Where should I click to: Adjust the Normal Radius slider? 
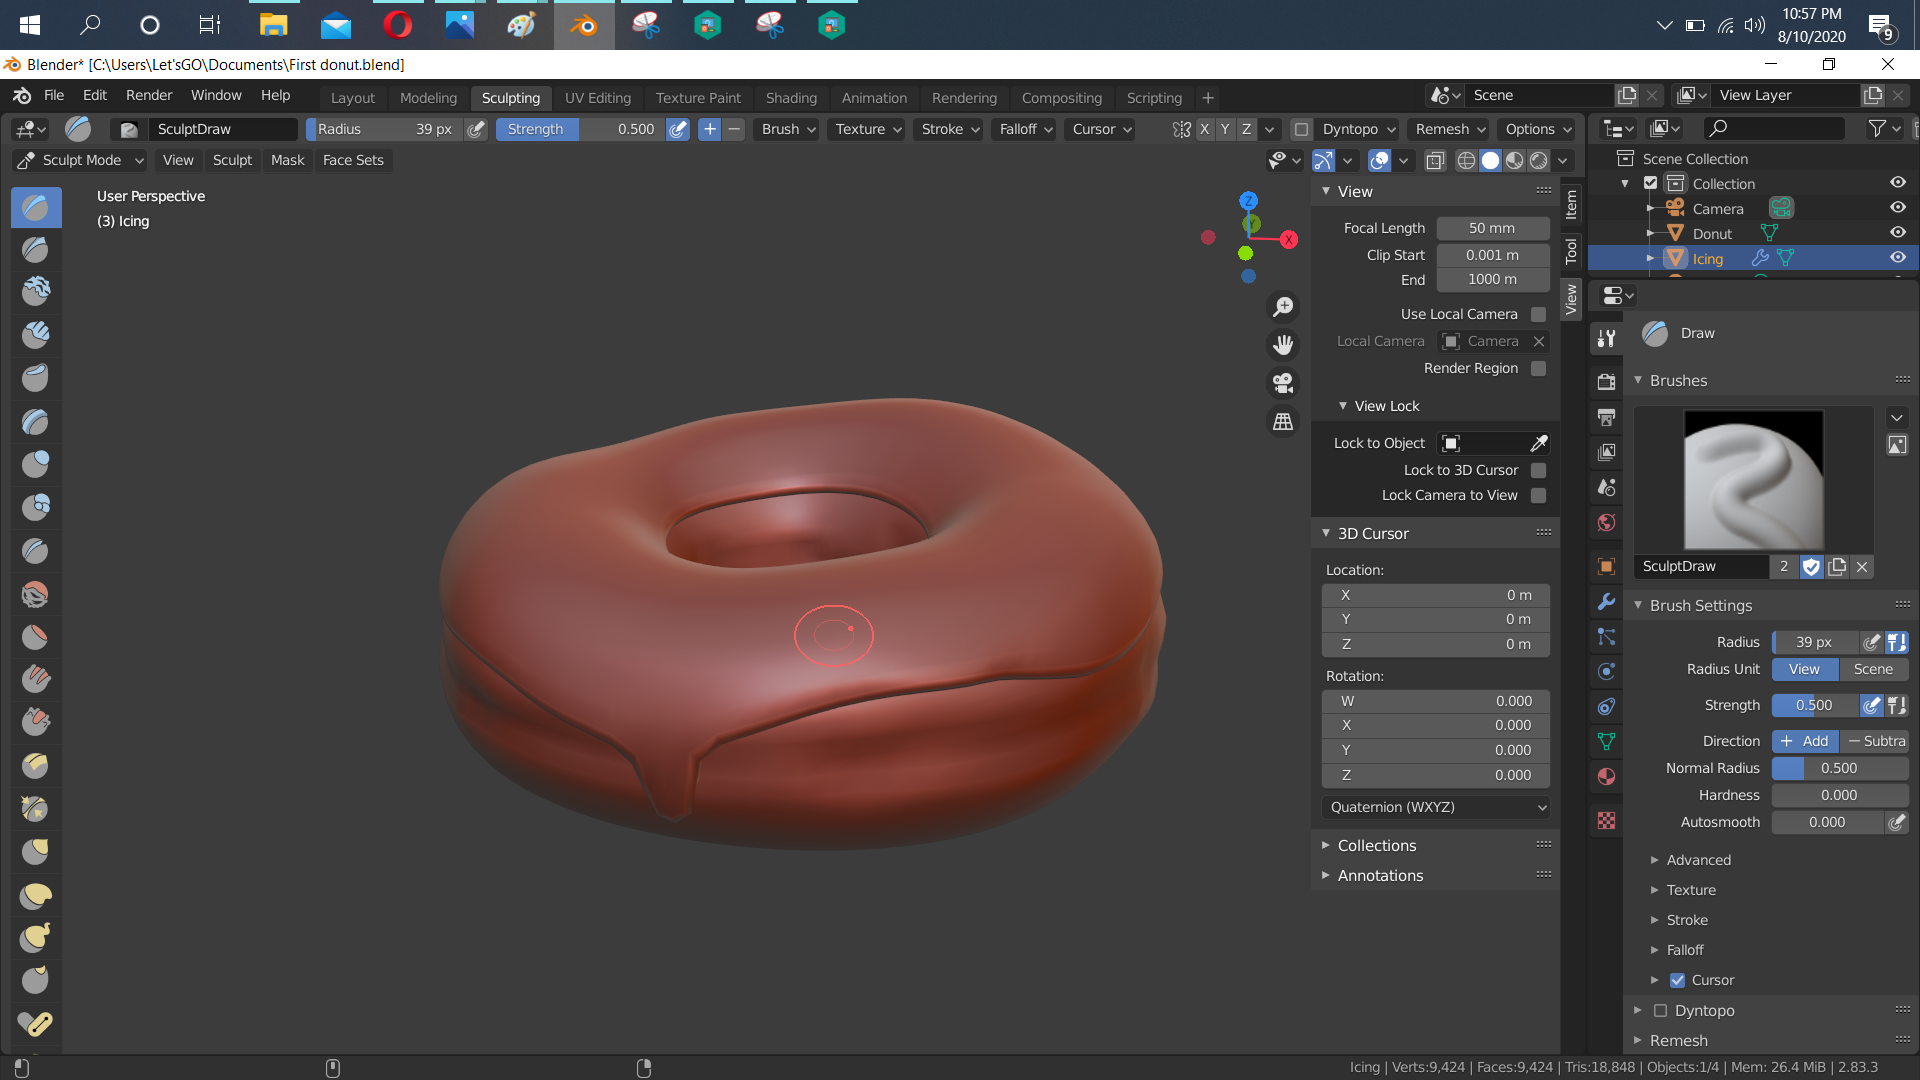1839,768
